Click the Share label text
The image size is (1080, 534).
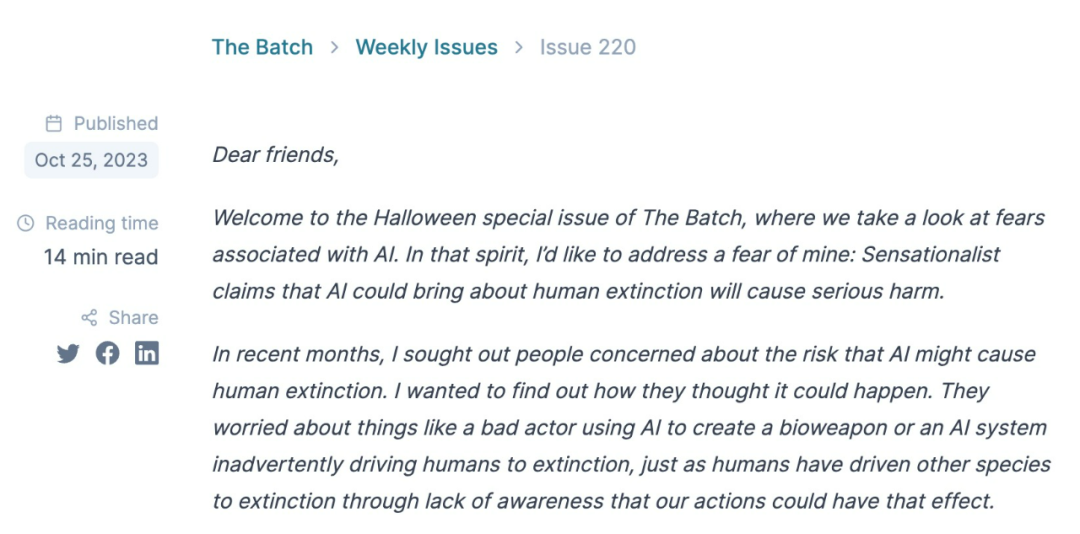(x=134, y=318)
